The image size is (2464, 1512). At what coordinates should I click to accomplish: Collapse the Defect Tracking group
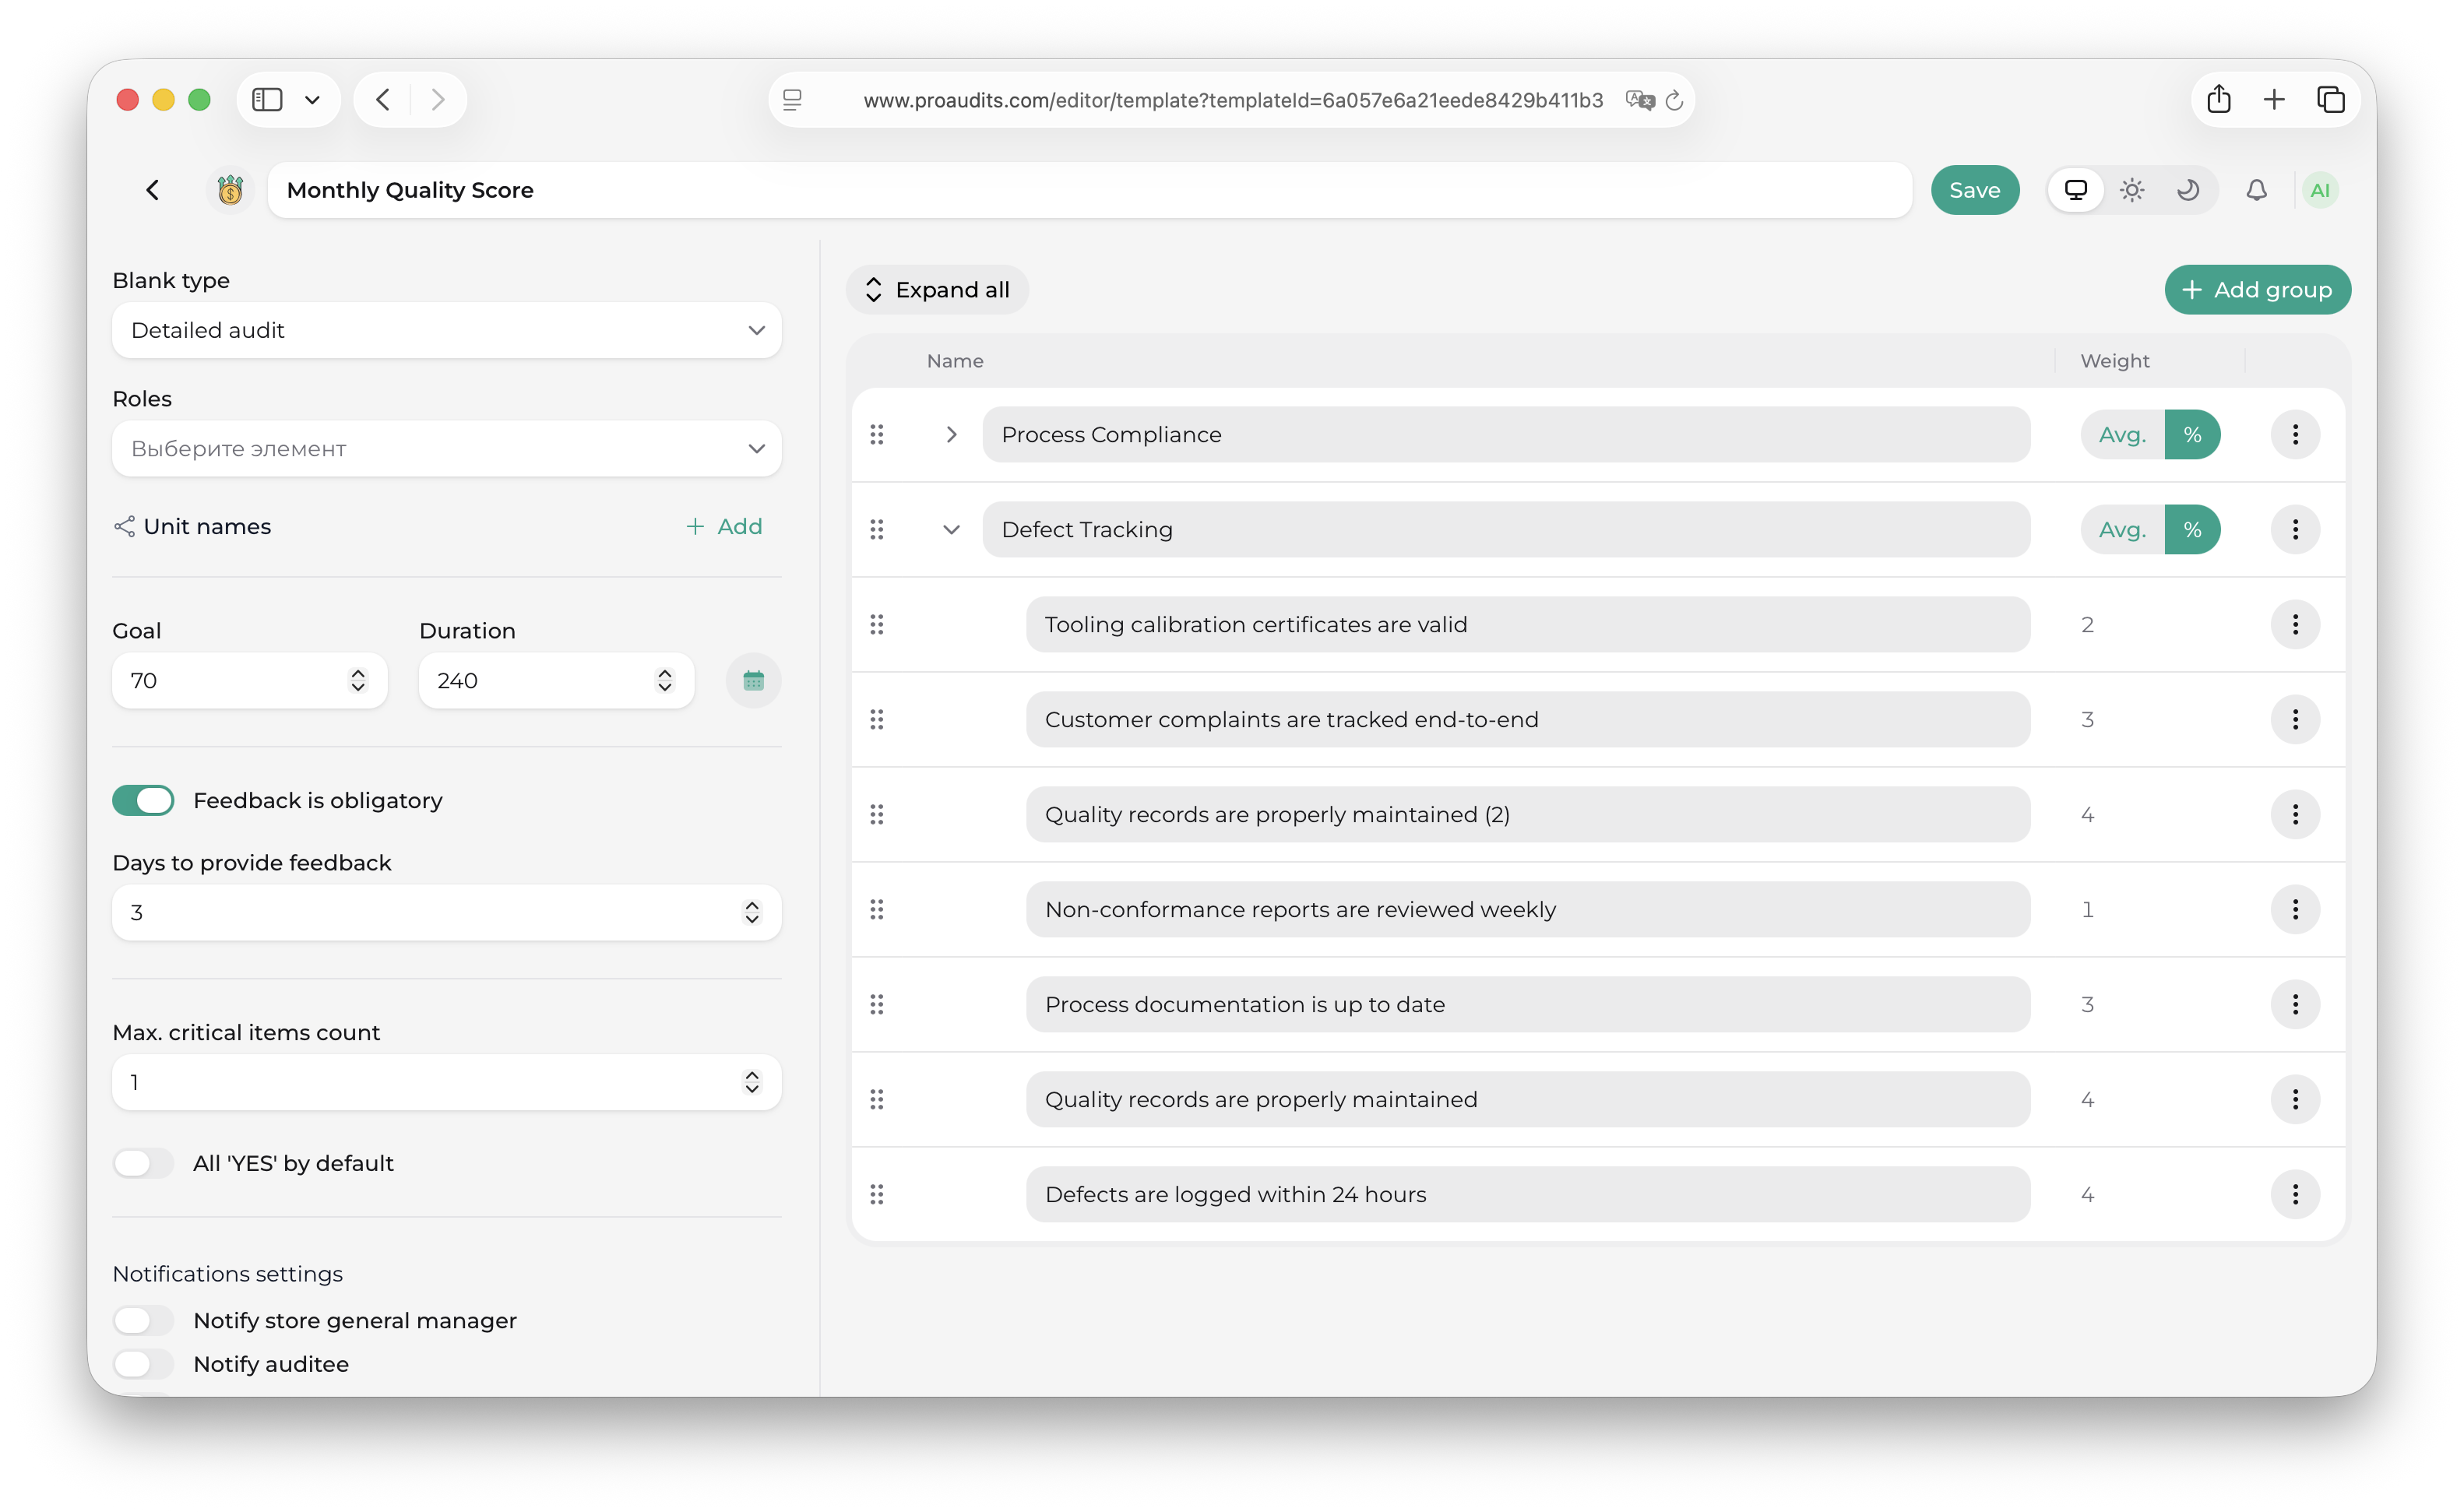951,529
